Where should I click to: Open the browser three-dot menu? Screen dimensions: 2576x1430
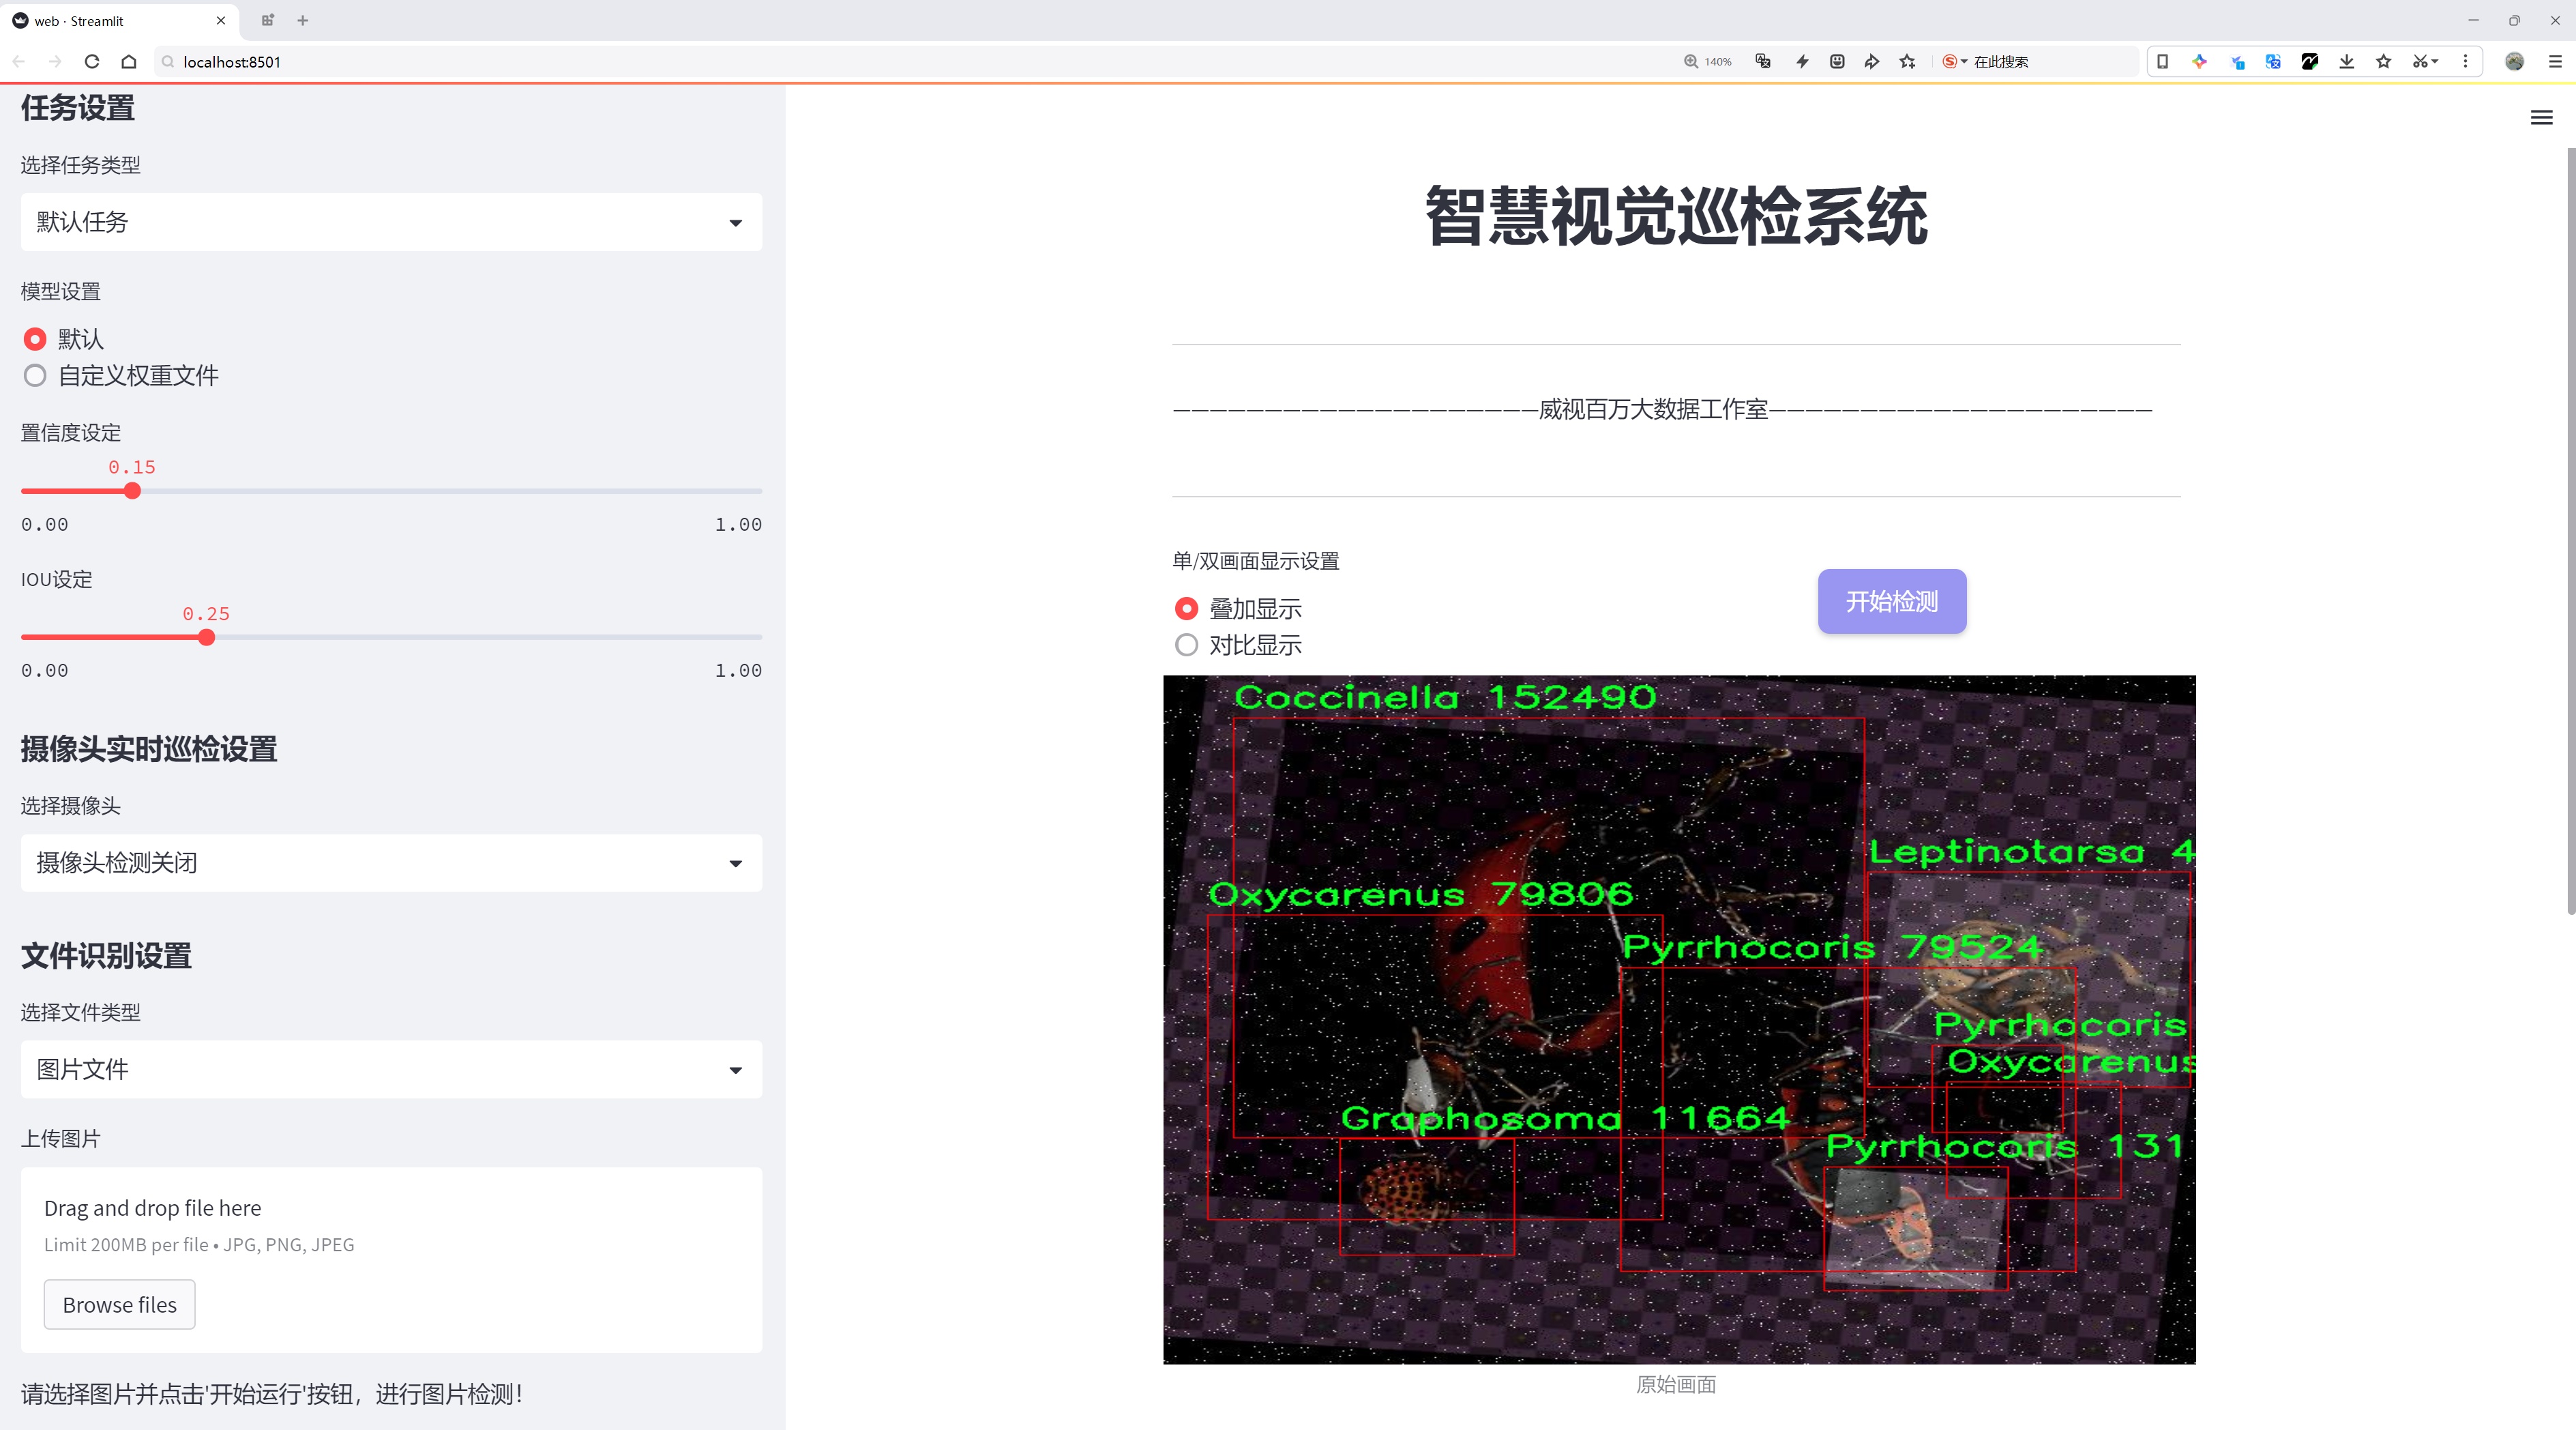(2466, 61)
